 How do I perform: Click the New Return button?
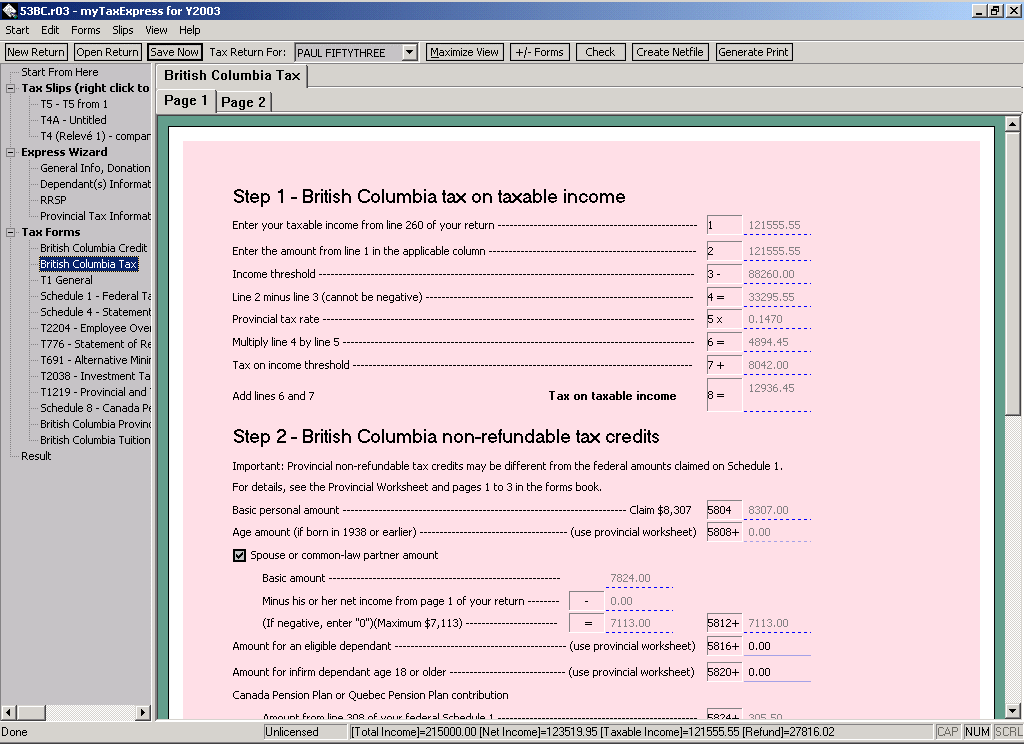click(36, 52)
